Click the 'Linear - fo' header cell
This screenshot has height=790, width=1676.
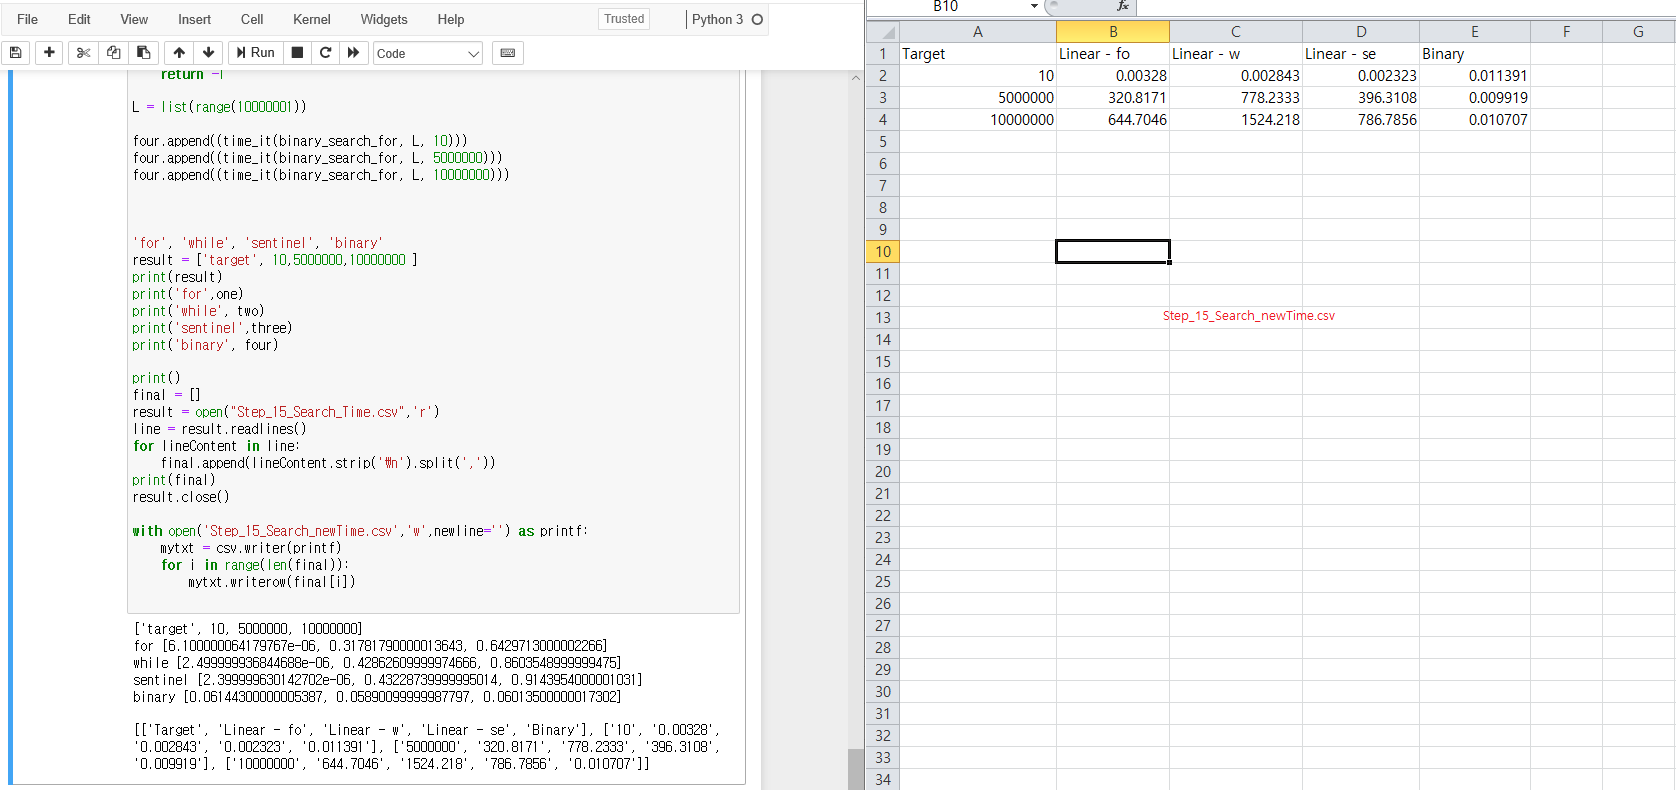tap(1113, 54)
